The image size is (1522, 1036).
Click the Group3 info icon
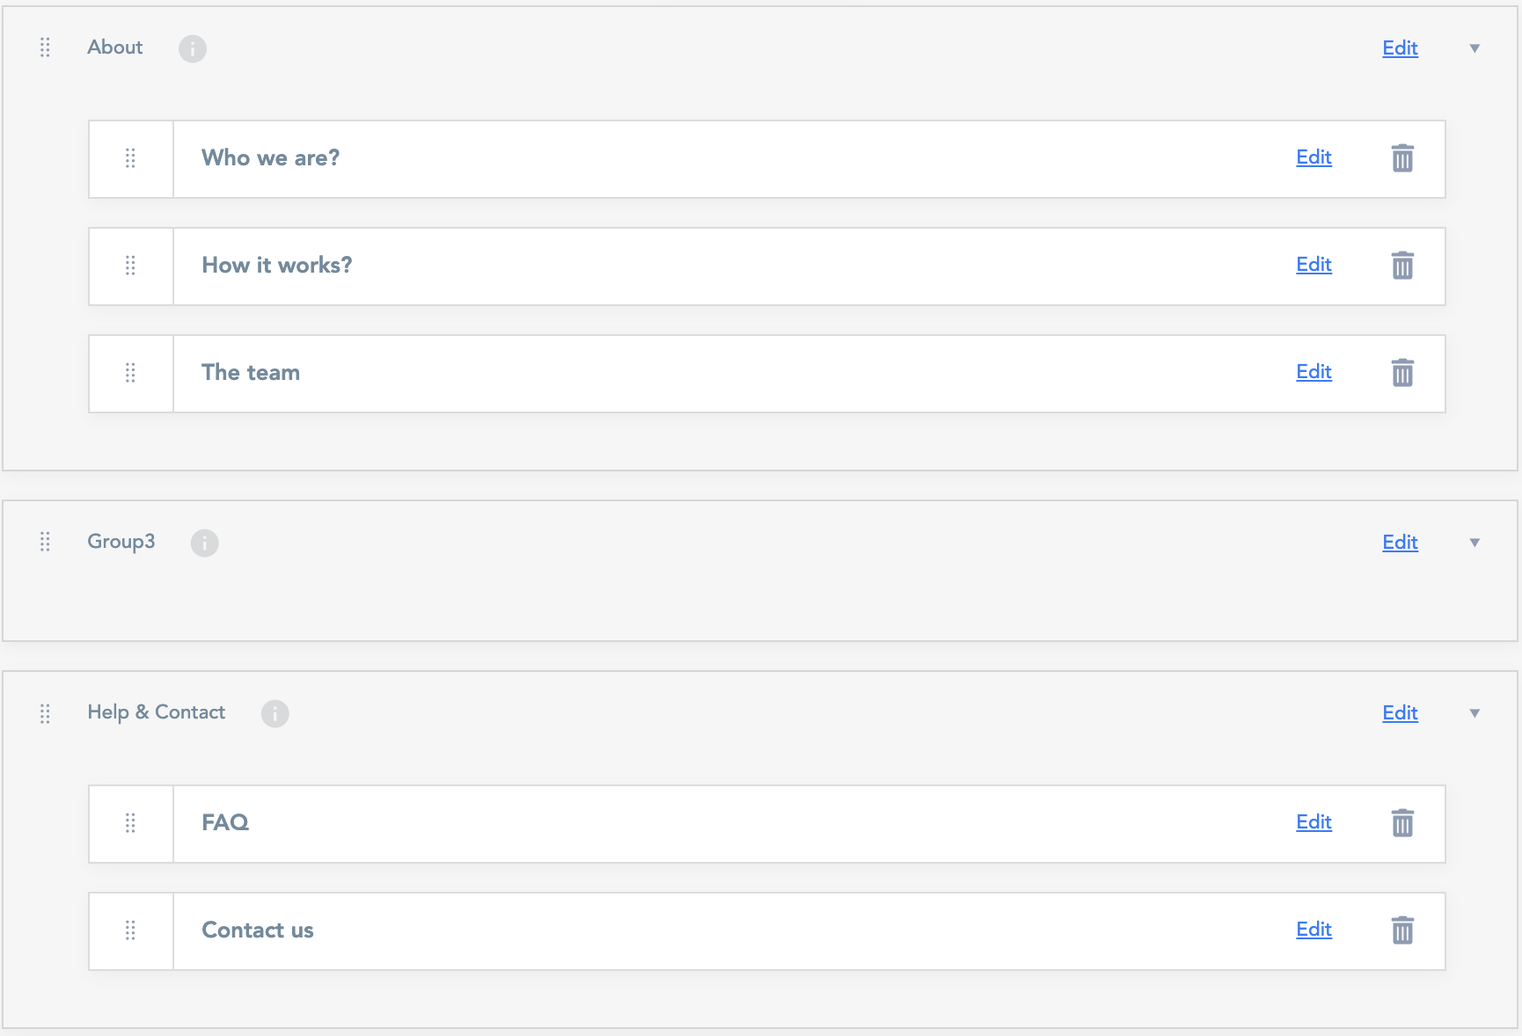pos(205,543)
